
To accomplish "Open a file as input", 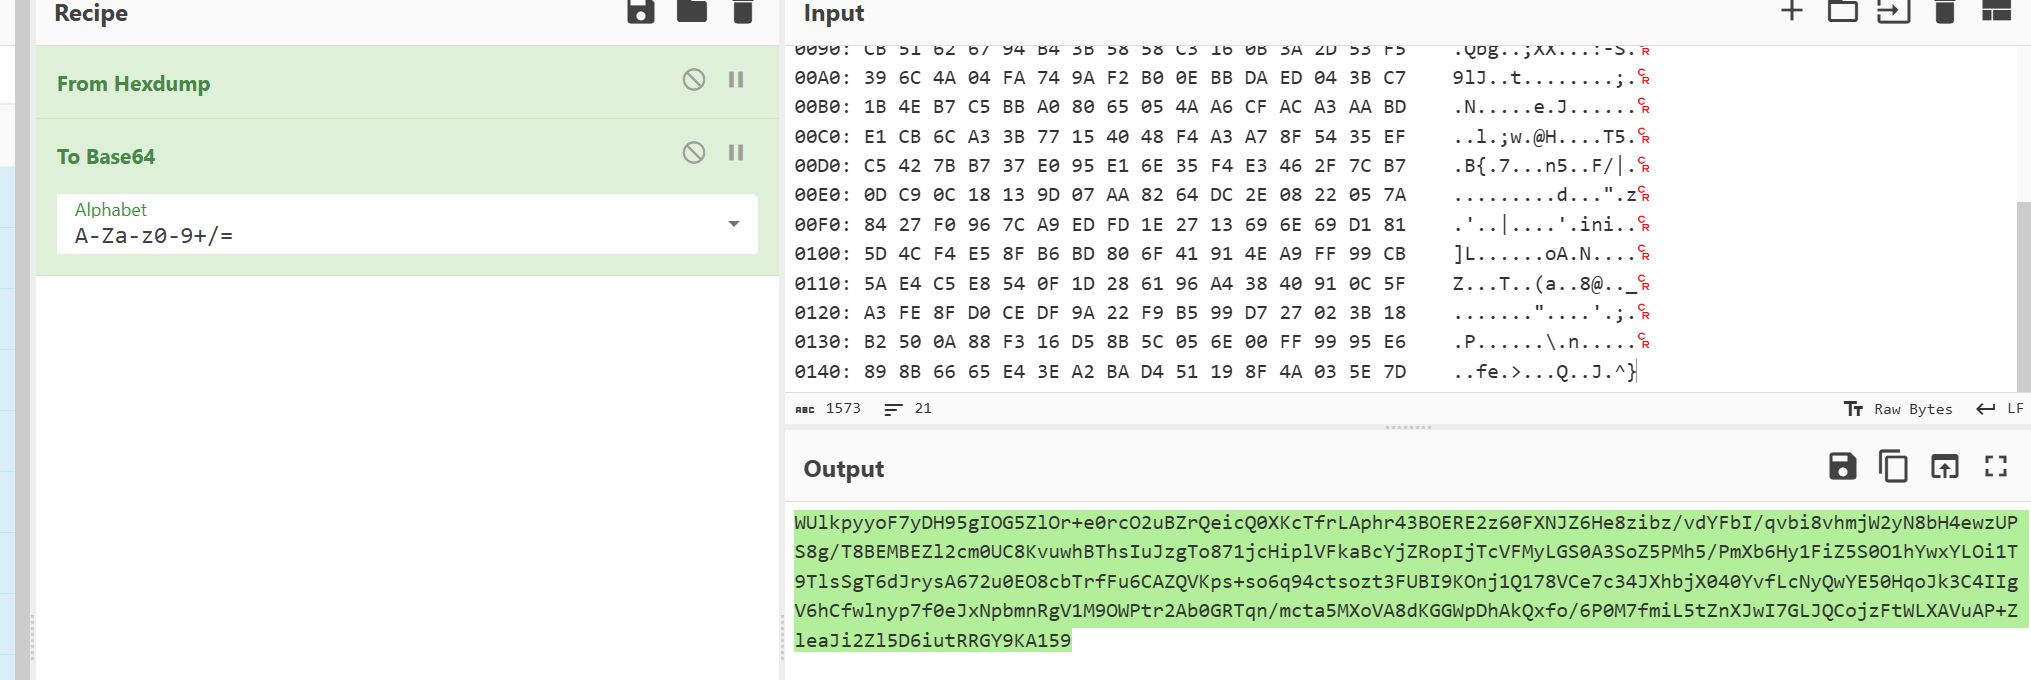I will 1893,12.
